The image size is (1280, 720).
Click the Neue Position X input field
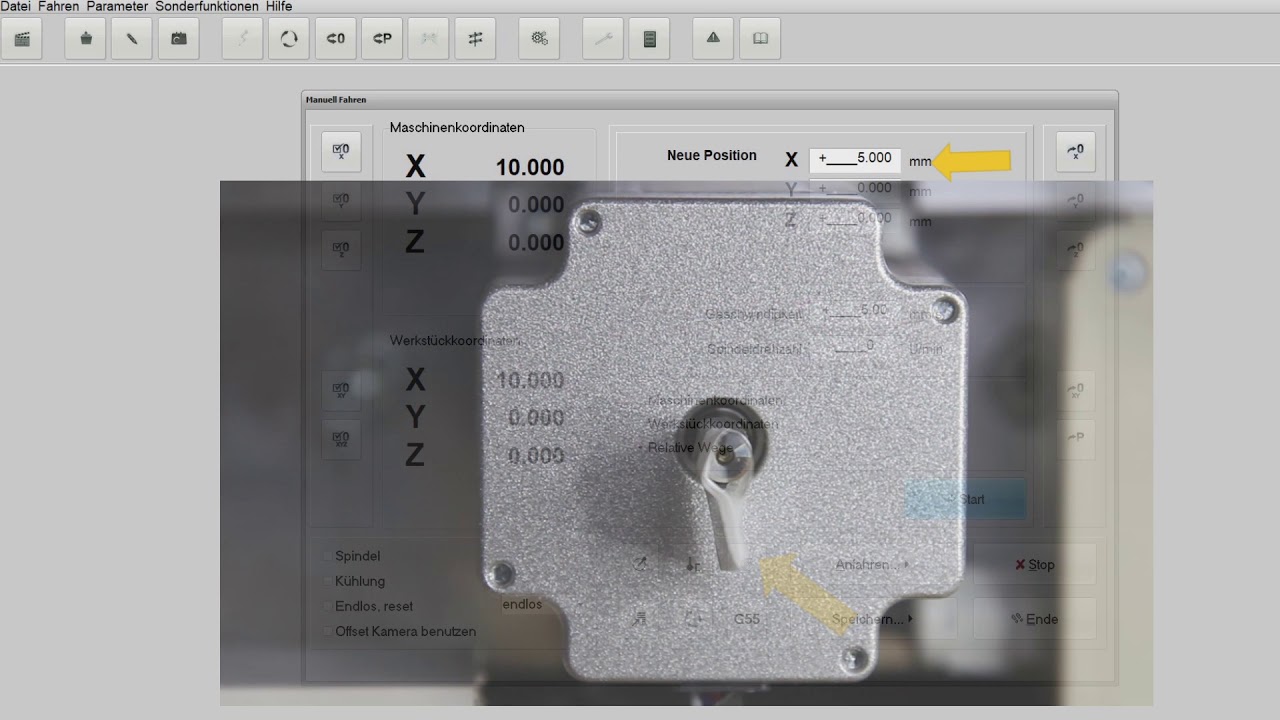click(855, 158)
